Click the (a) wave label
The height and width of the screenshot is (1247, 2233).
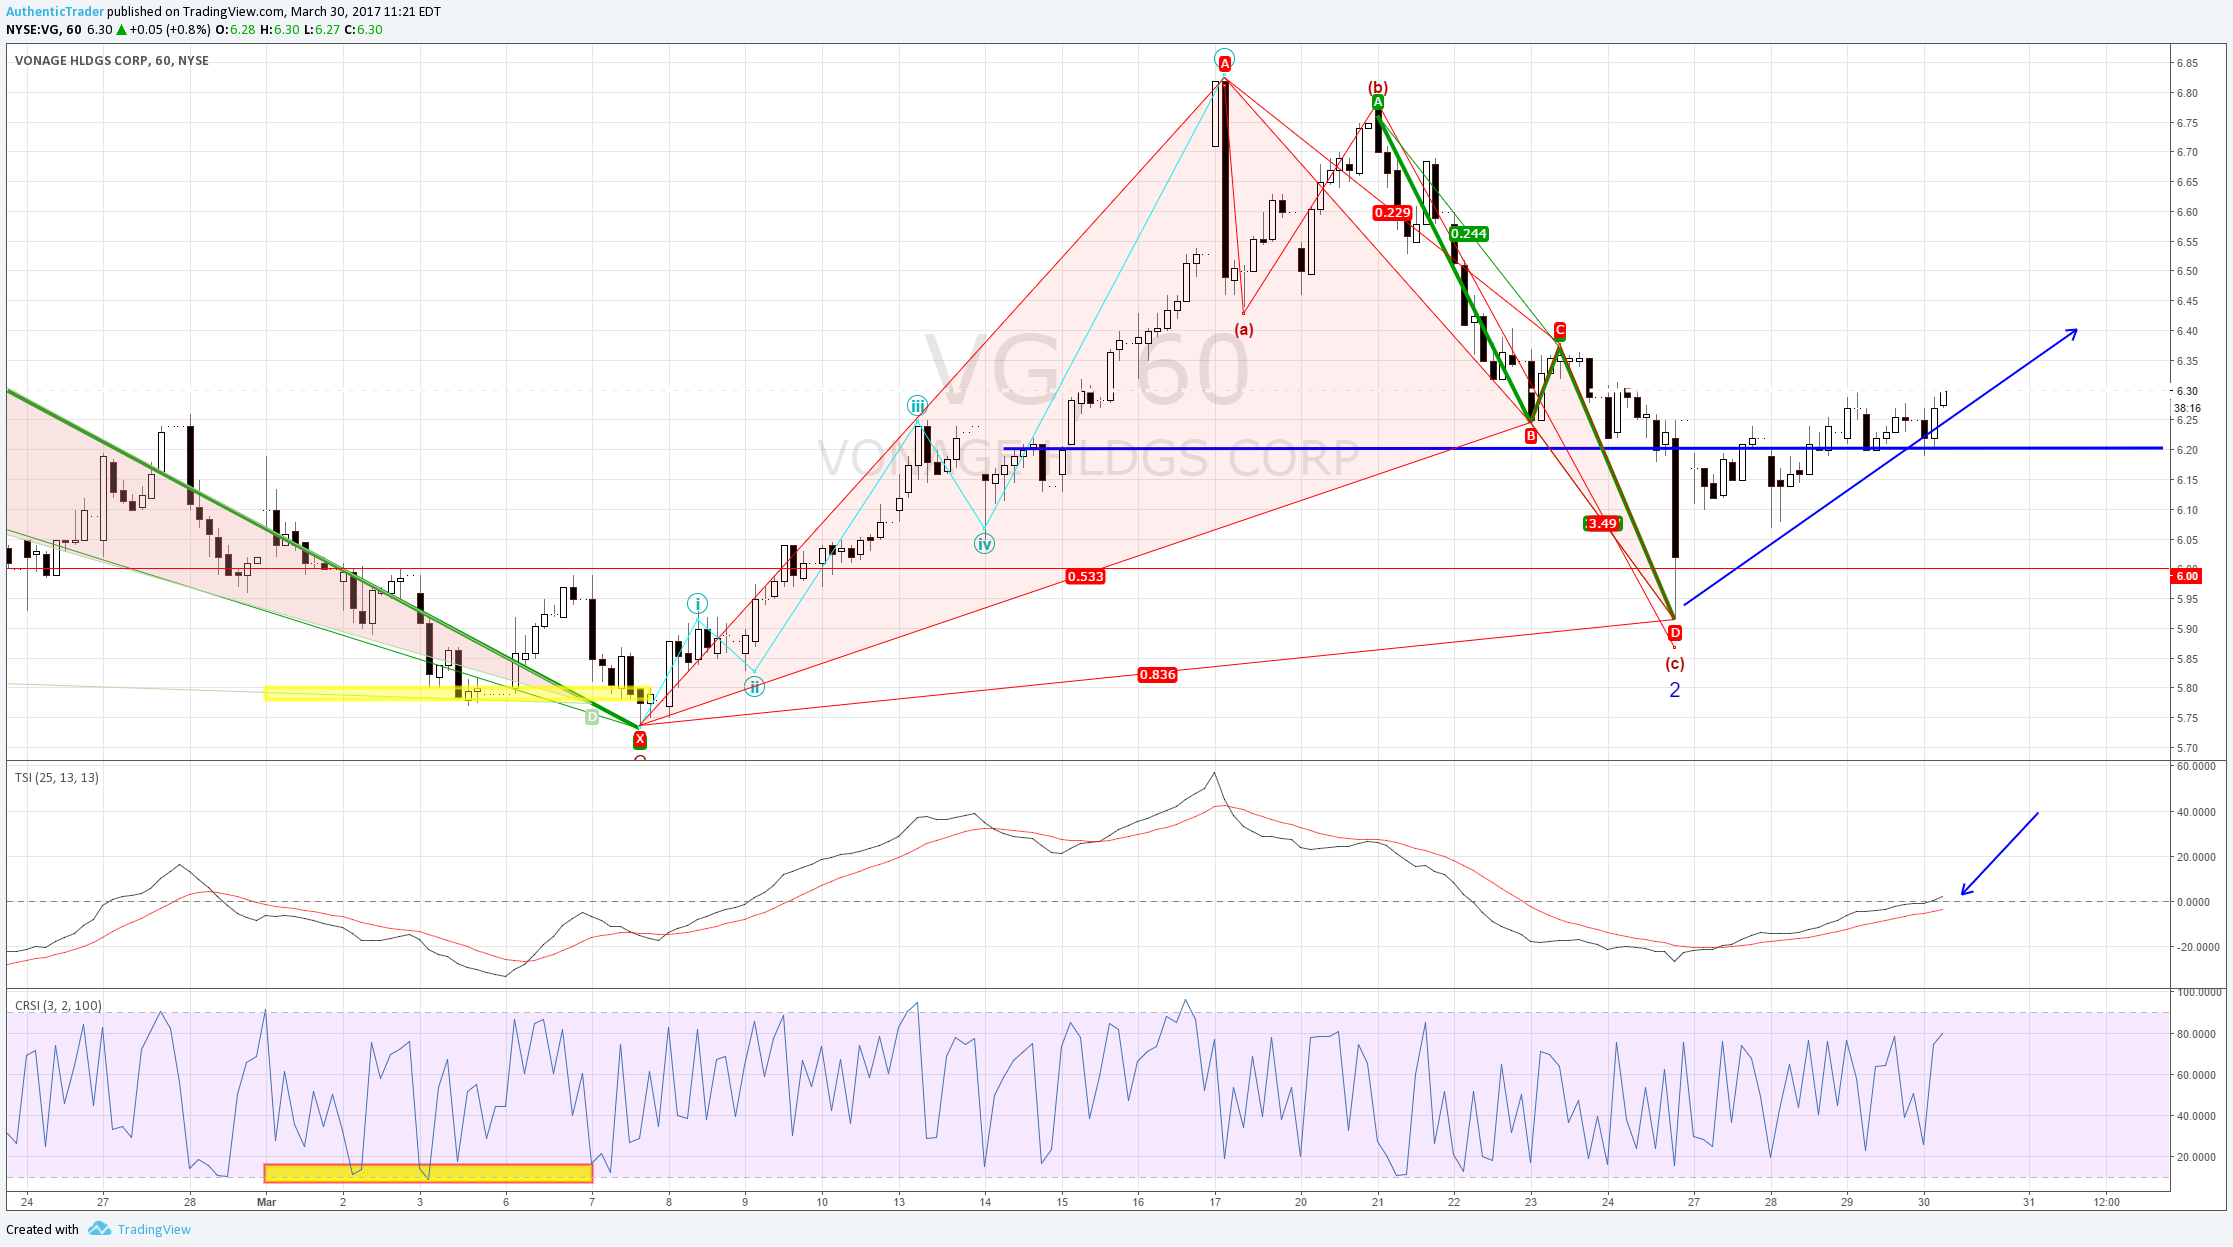pos(1244,329)
